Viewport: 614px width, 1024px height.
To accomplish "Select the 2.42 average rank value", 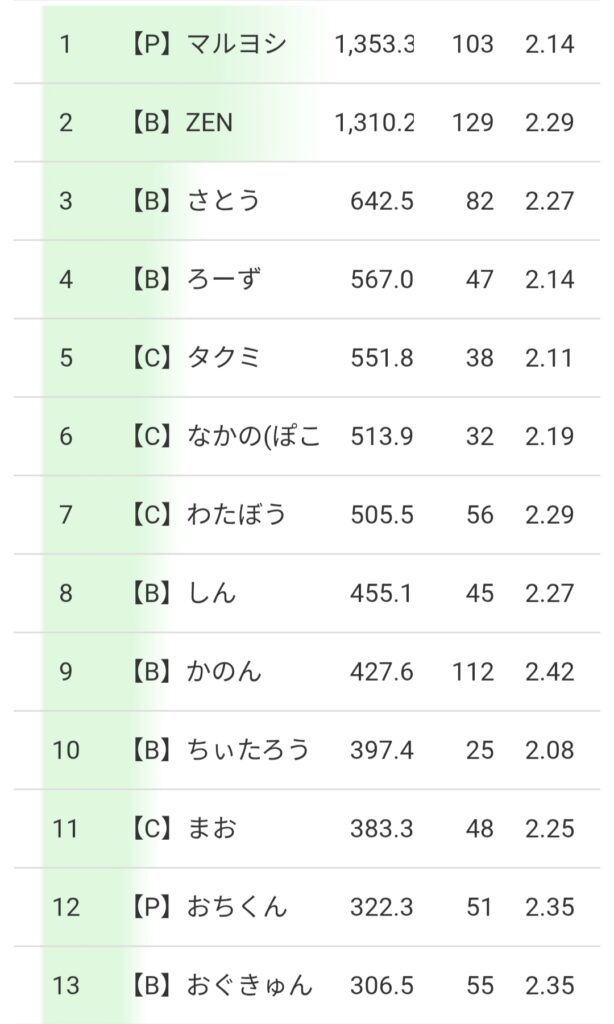I will [x=549, y=671].
